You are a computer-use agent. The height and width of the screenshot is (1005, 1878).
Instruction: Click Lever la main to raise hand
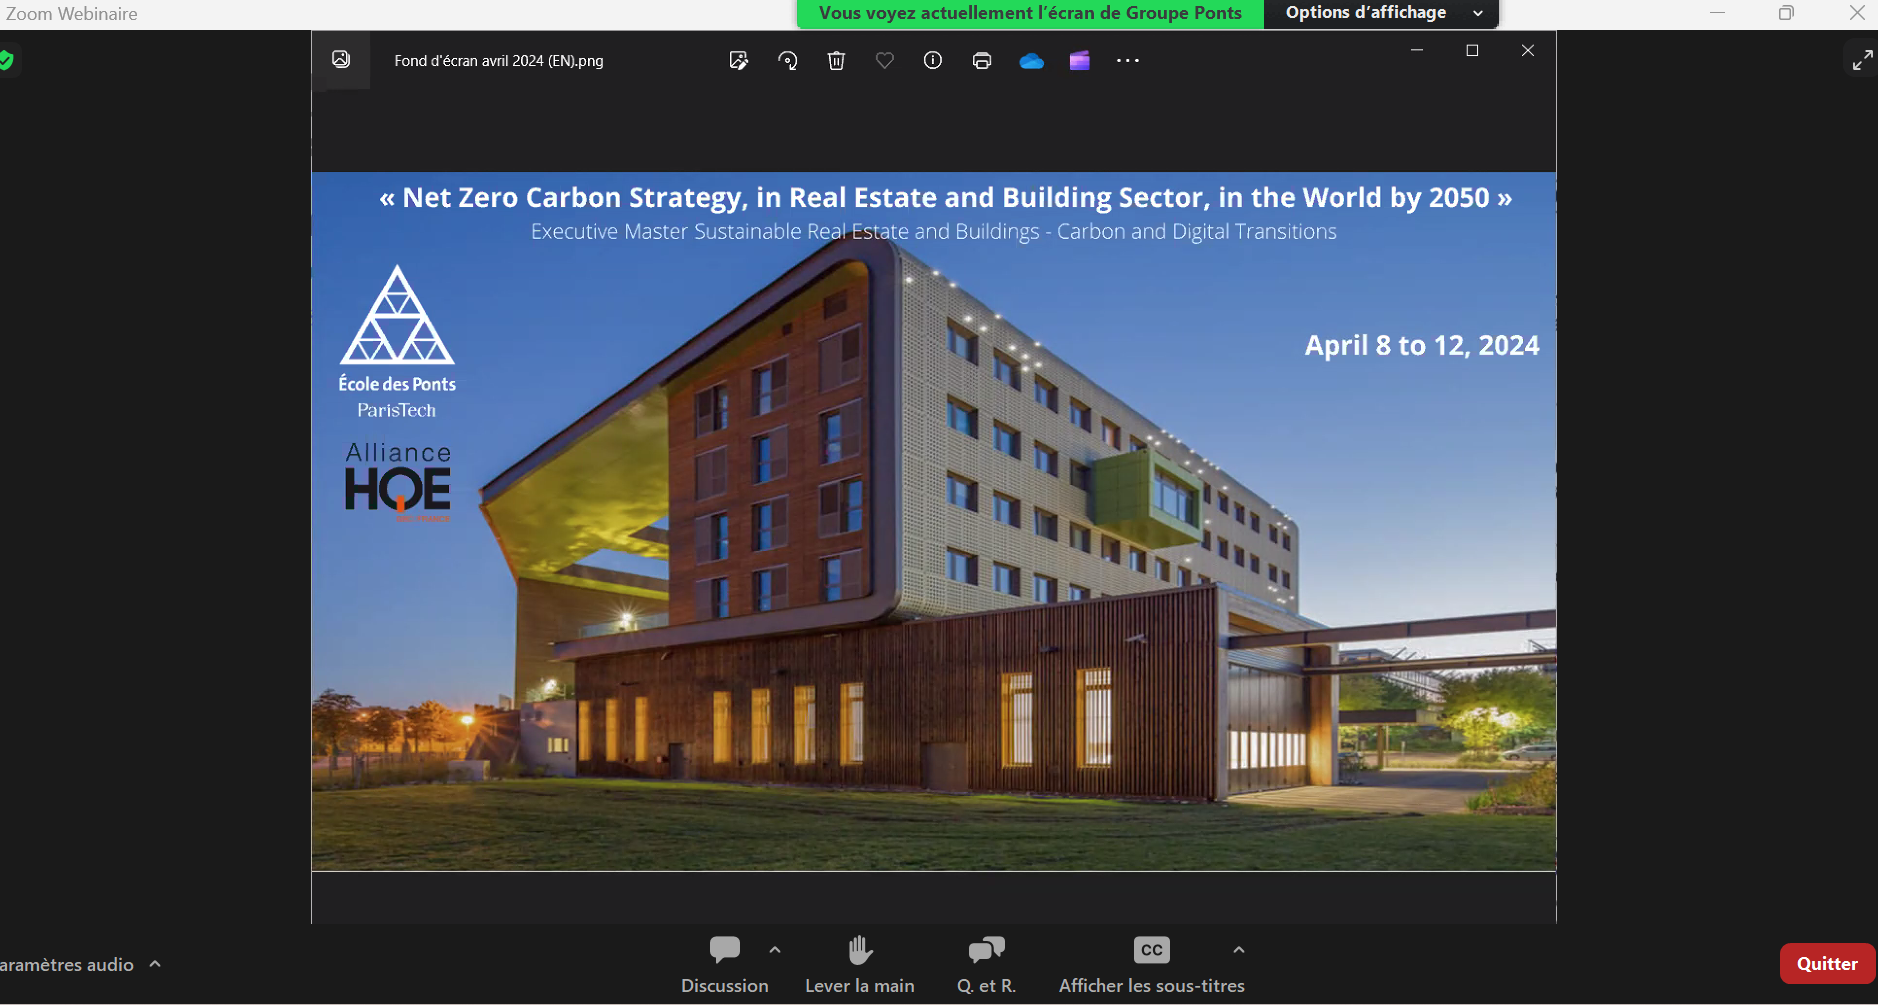(860, 965)
